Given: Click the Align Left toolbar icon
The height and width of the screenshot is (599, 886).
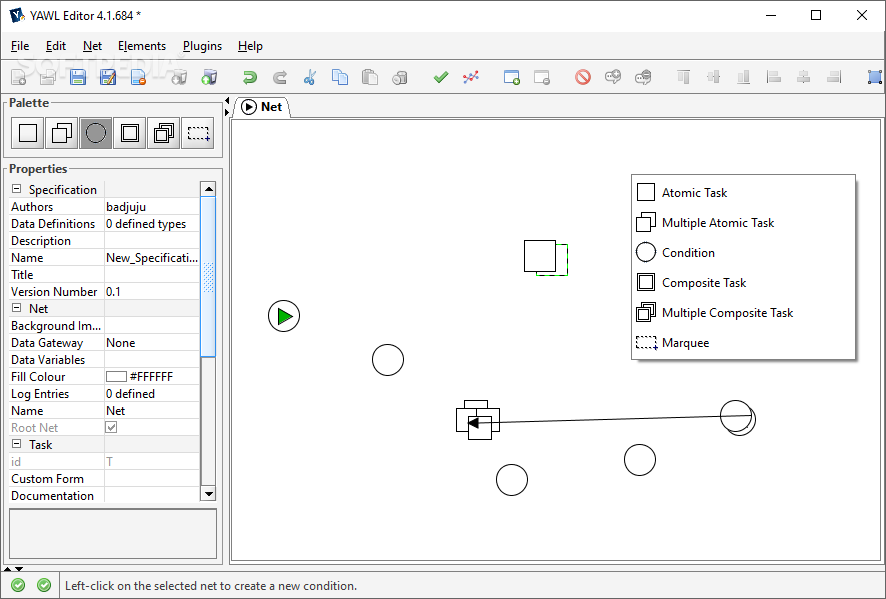Looking at the screenshot, I should coord(774,77).
